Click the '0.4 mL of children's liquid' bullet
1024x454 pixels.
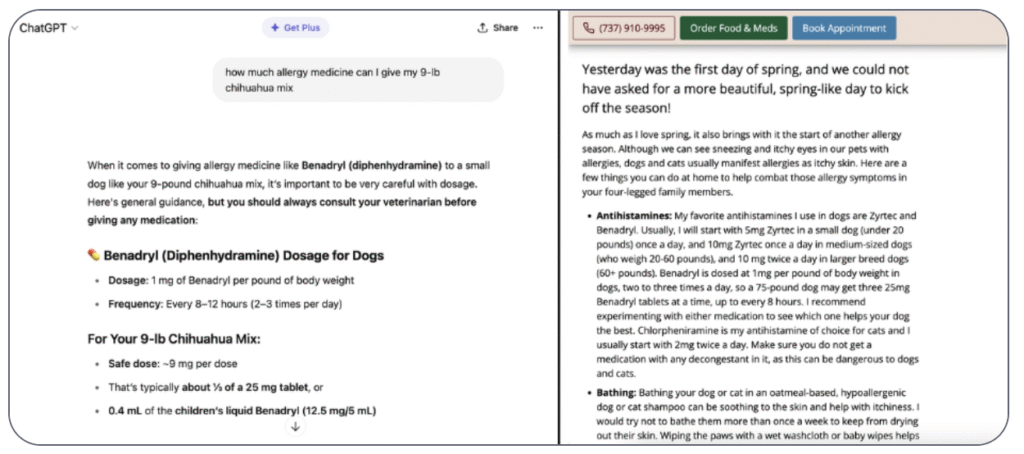point(242,411)
